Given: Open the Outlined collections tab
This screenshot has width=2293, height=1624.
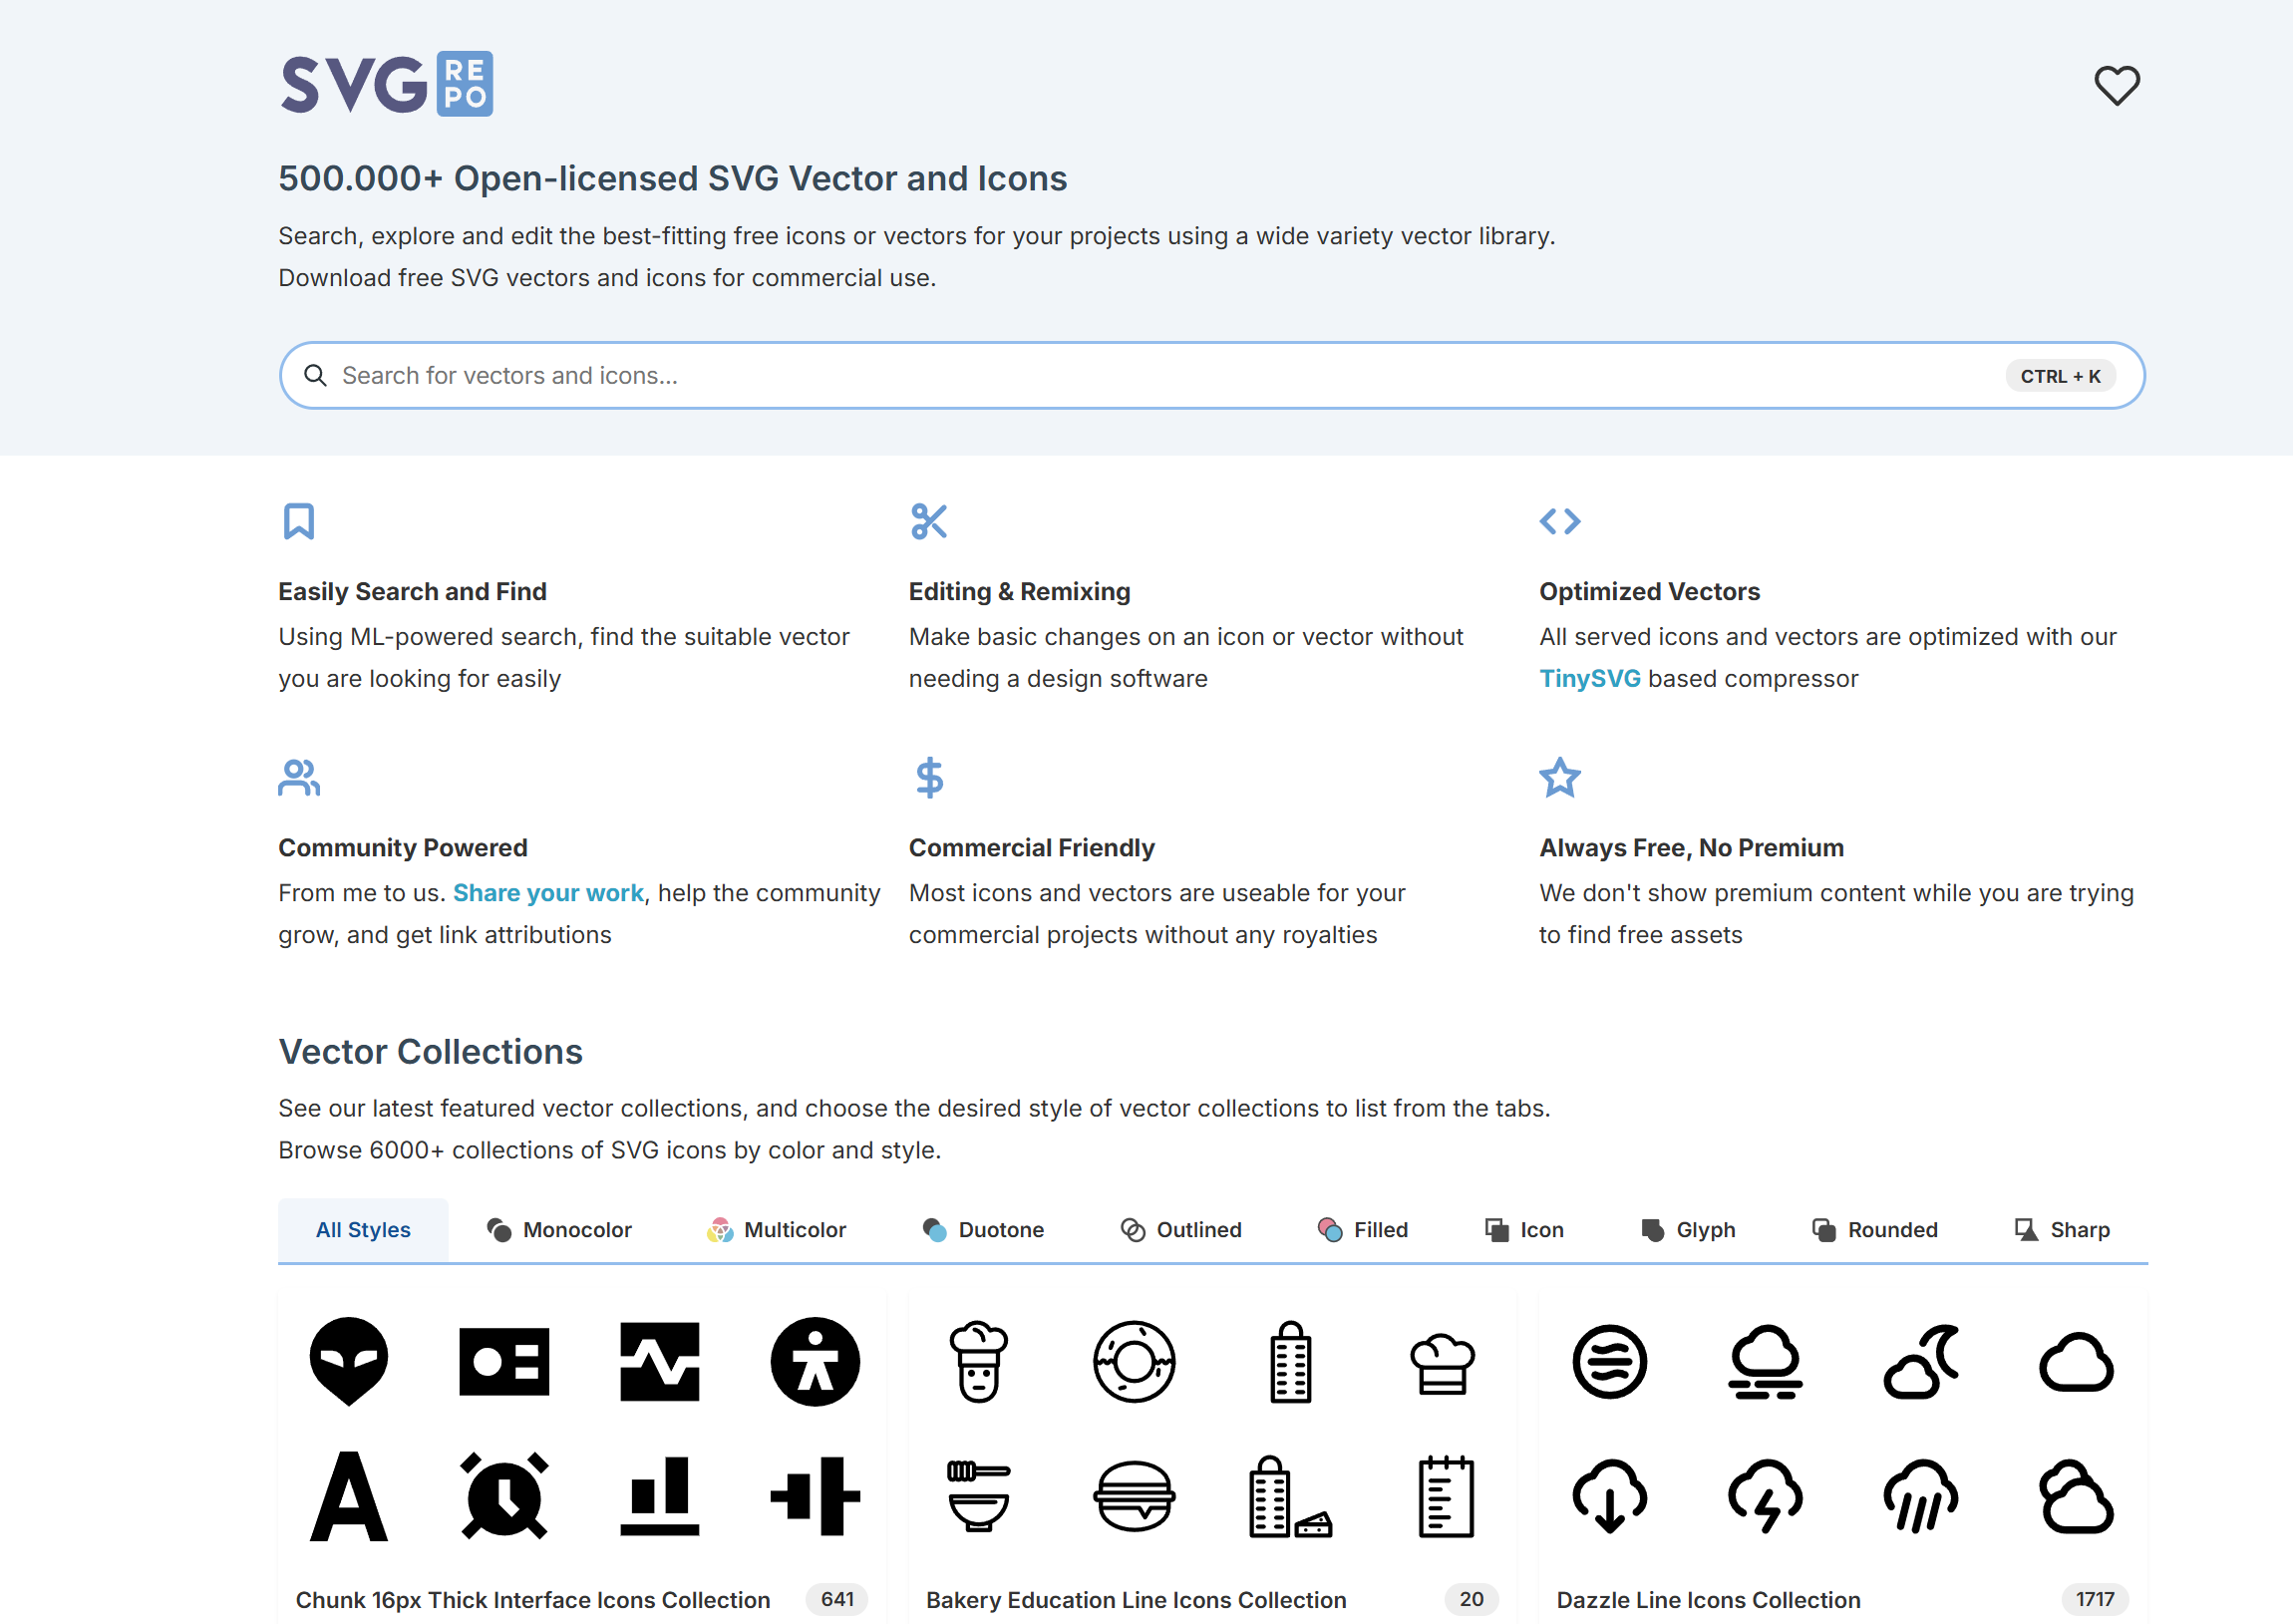Looking at the screenshot, I should click(1181, 1229).
